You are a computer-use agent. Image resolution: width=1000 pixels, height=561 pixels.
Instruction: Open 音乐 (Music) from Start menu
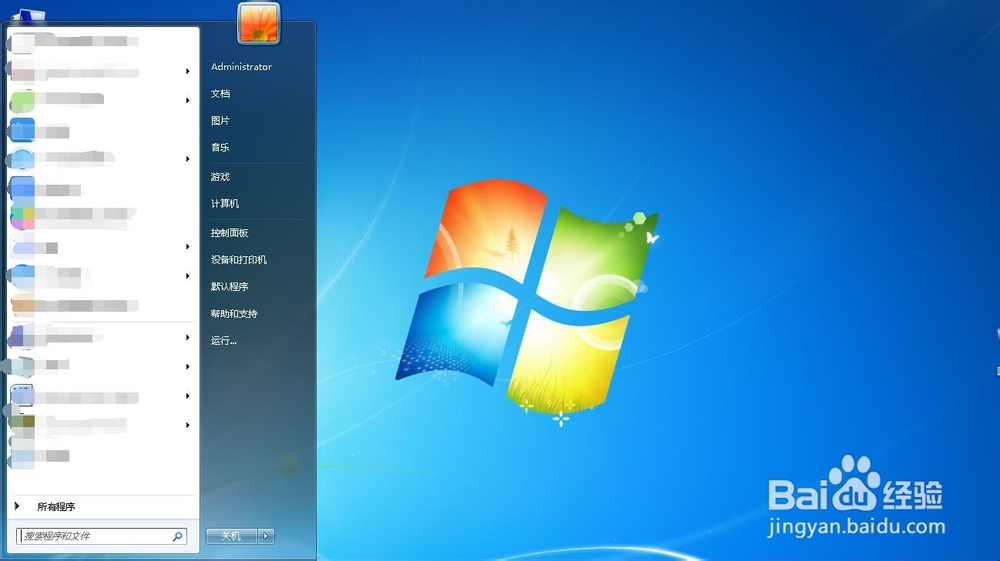point(220,147)
